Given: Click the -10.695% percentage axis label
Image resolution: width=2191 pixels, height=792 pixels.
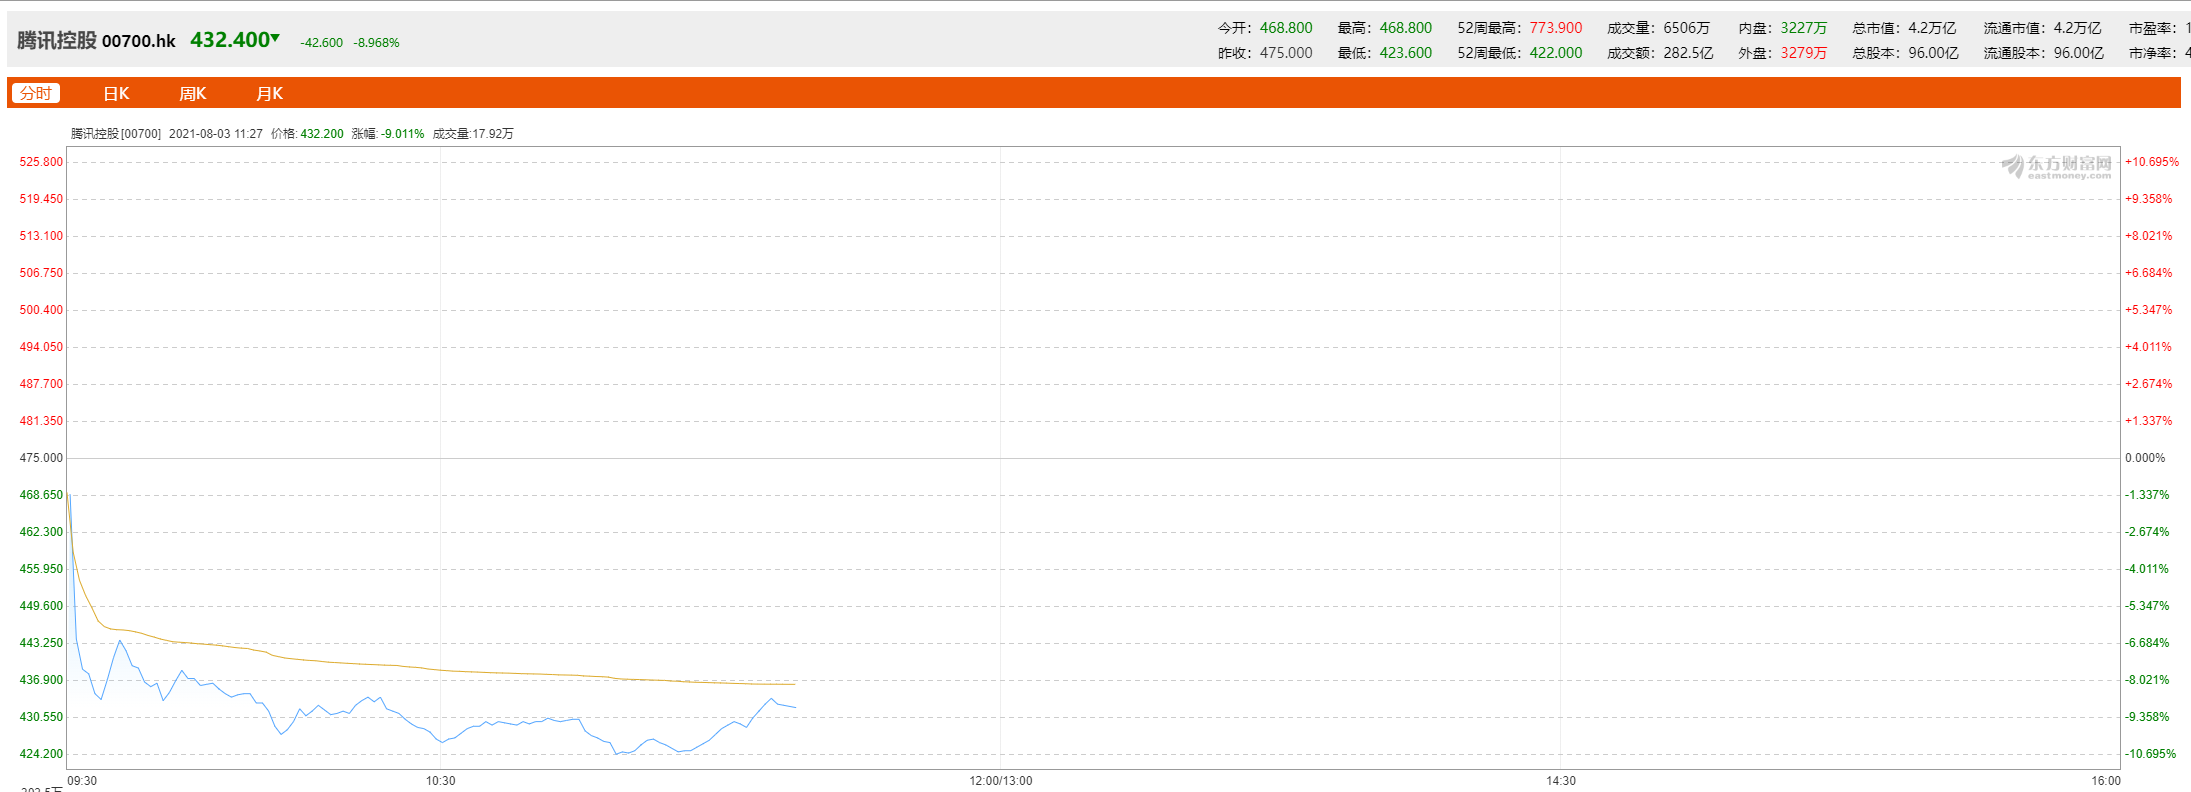Looking at the screenshot, I should [2151, 754].
